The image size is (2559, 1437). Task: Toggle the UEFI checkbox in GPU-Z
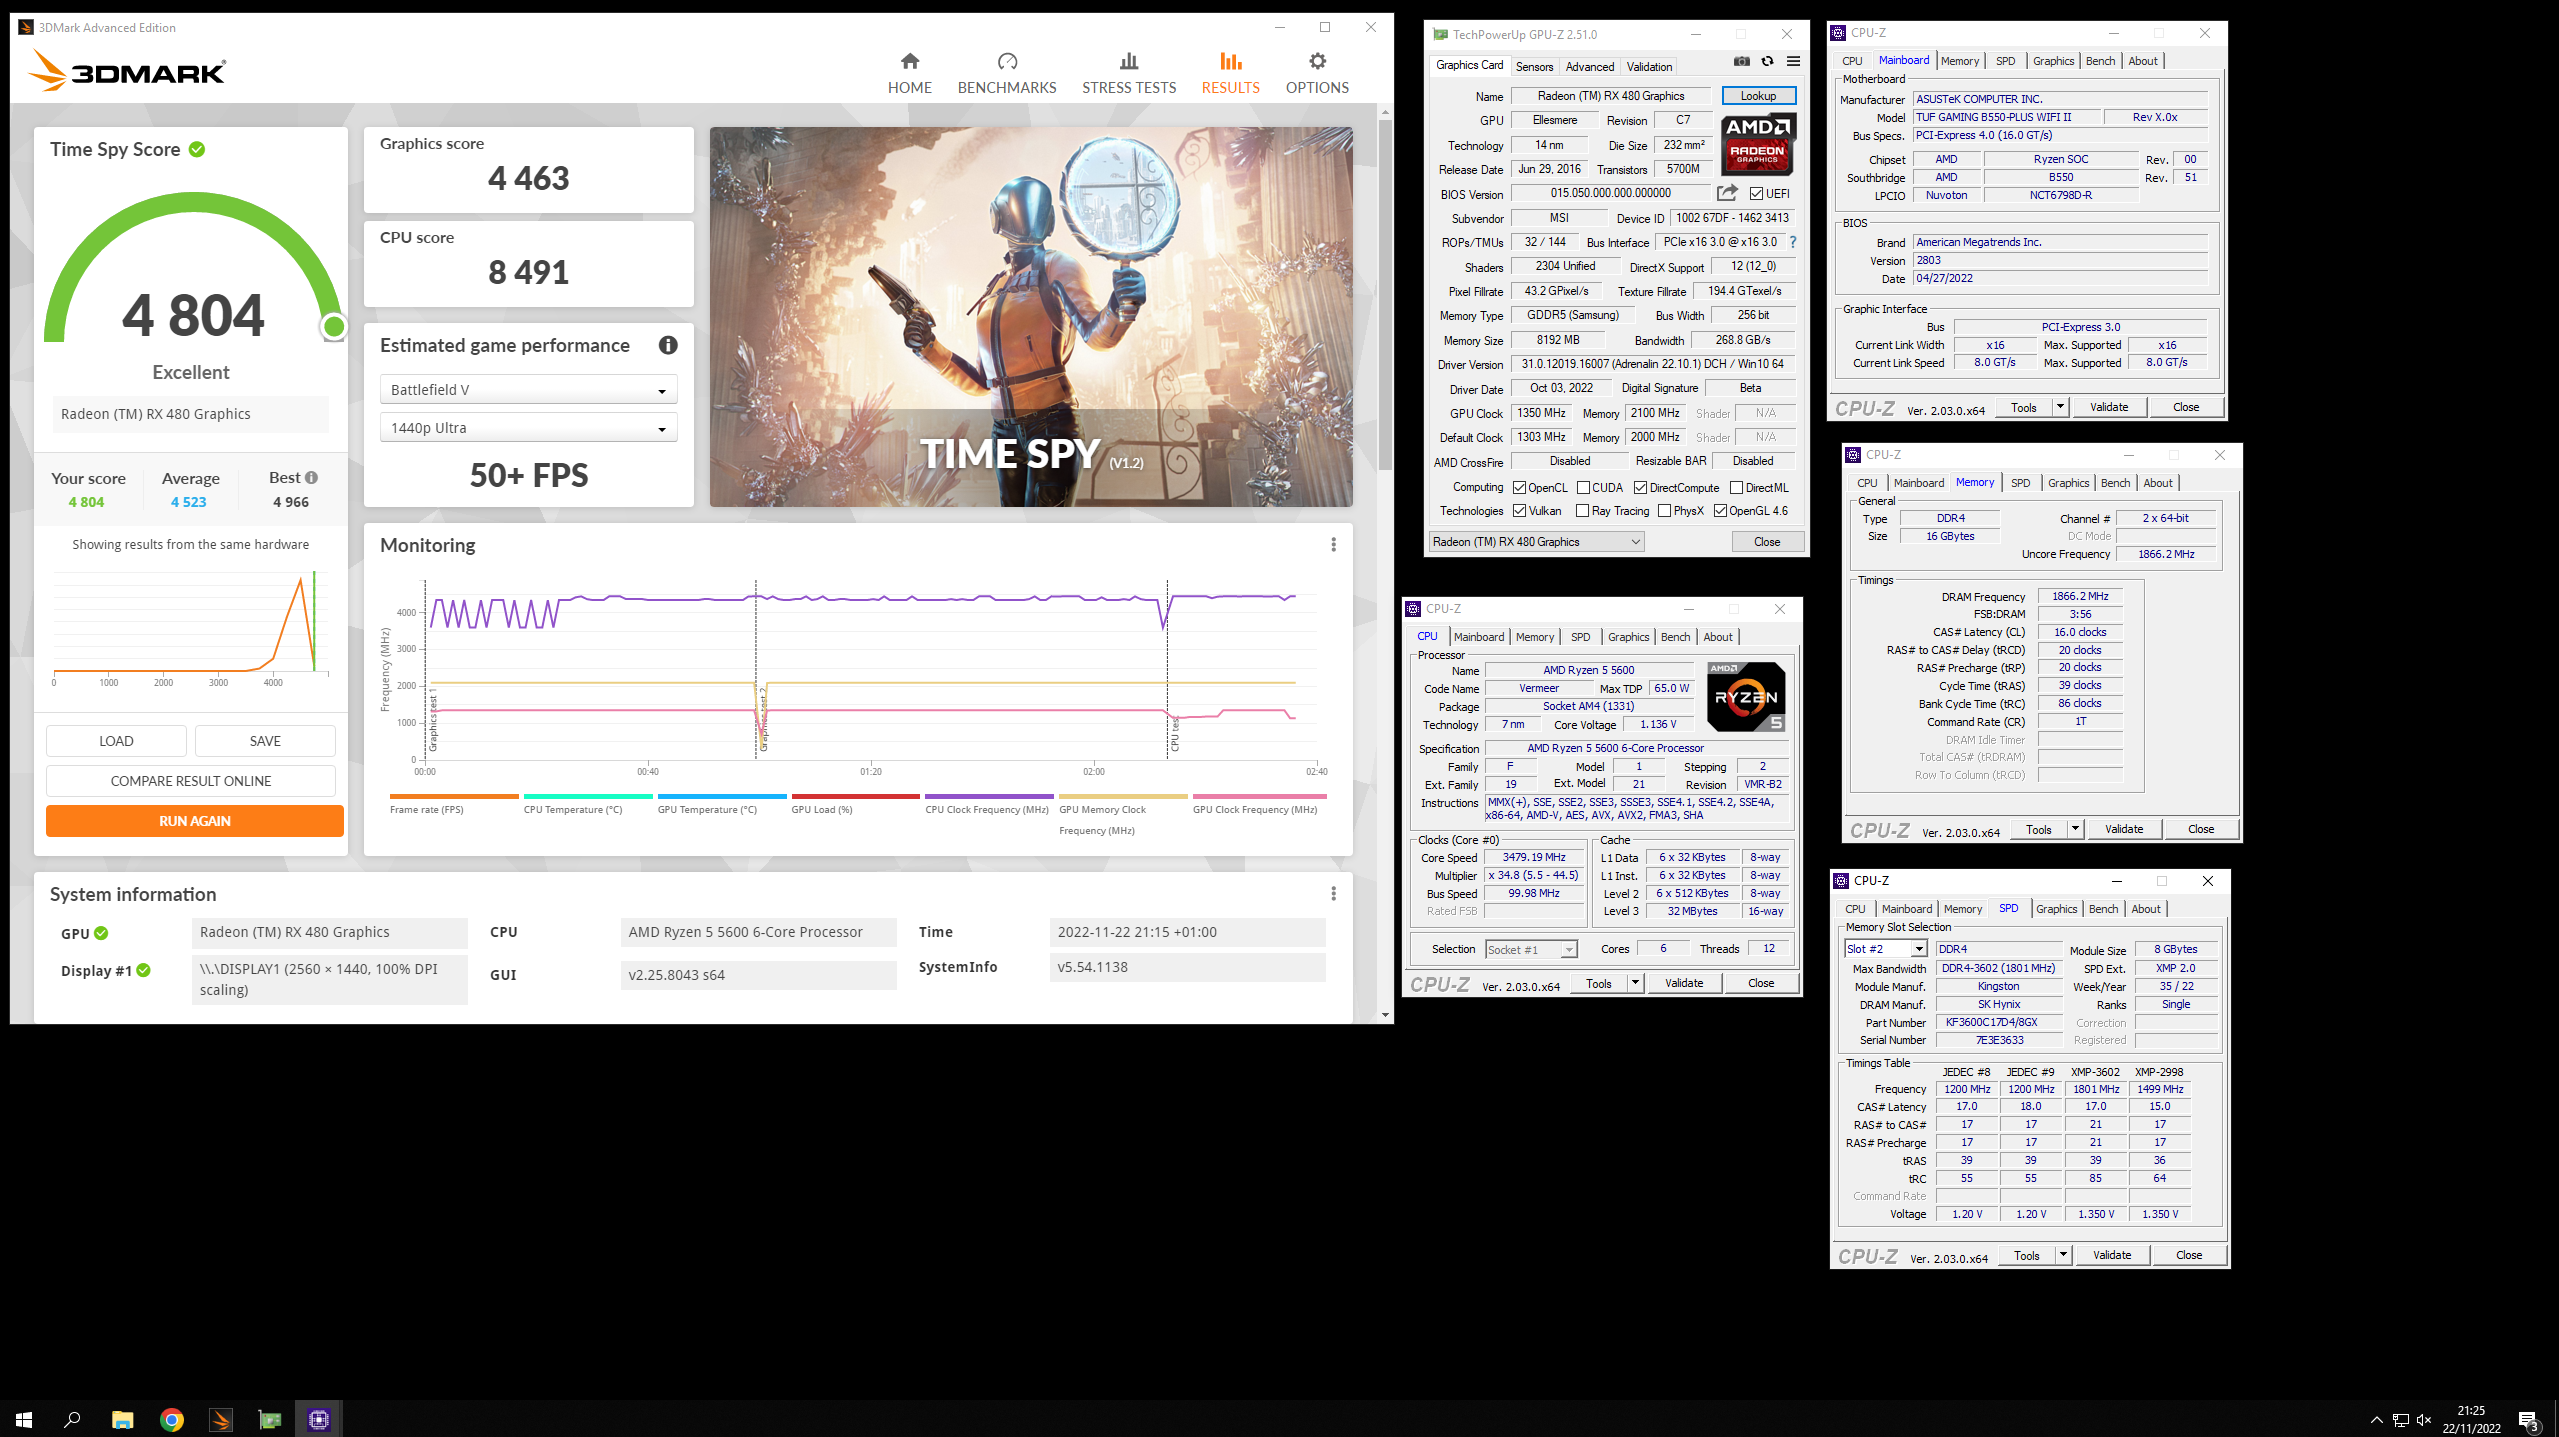click(x=1756, y=194)
